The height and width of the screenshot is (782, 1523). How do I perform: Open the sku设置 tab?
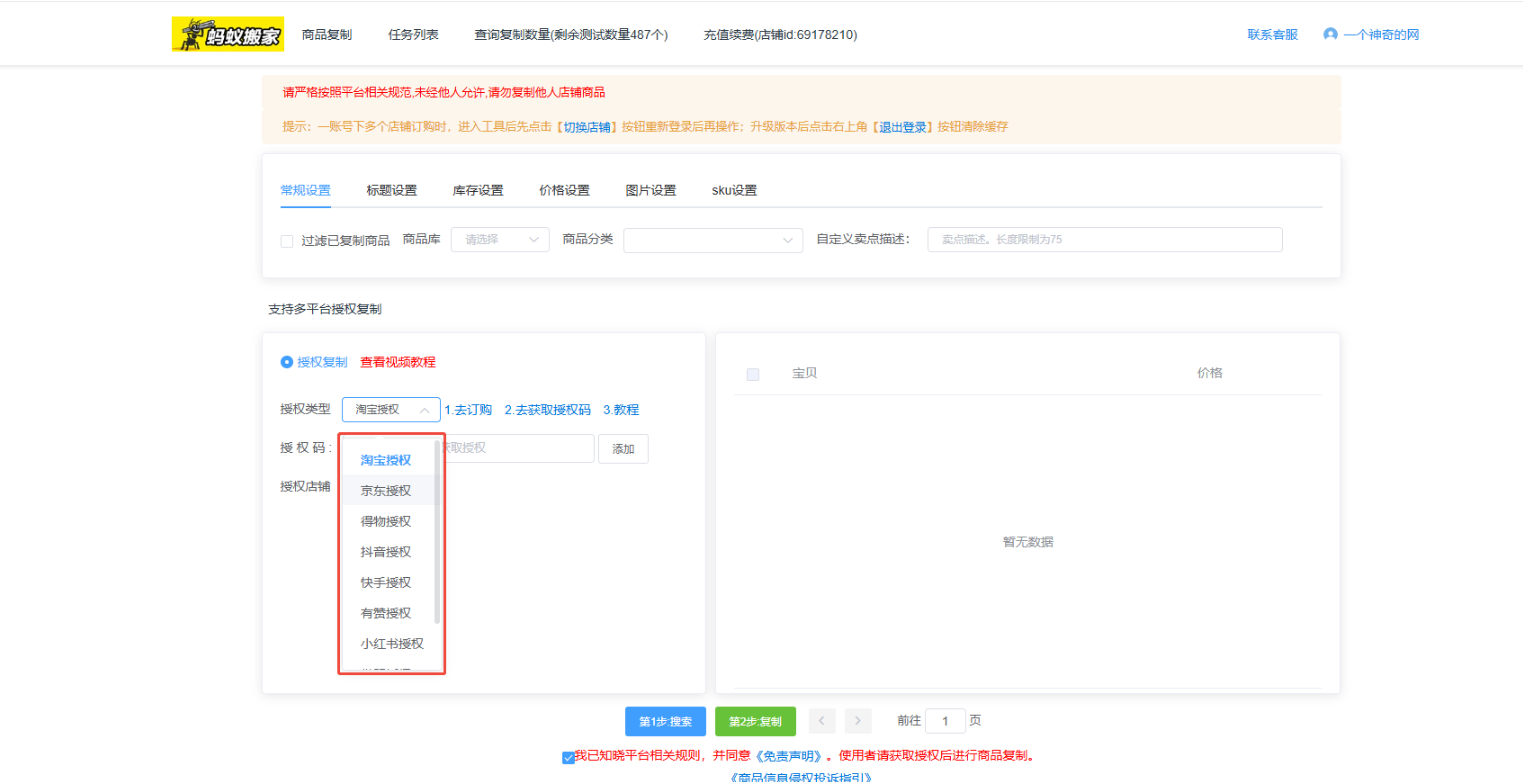[x=734, y=191]
